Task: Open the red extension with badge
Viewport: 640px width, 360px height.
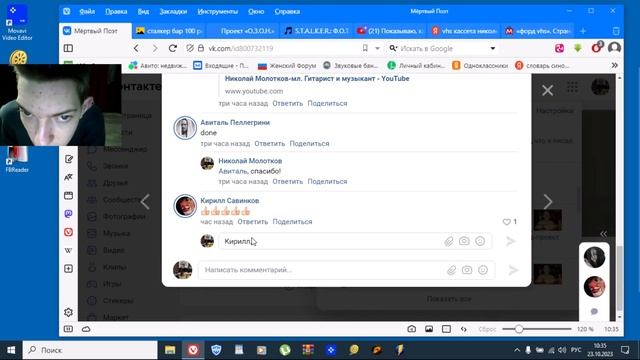Action: click(596, 47)
